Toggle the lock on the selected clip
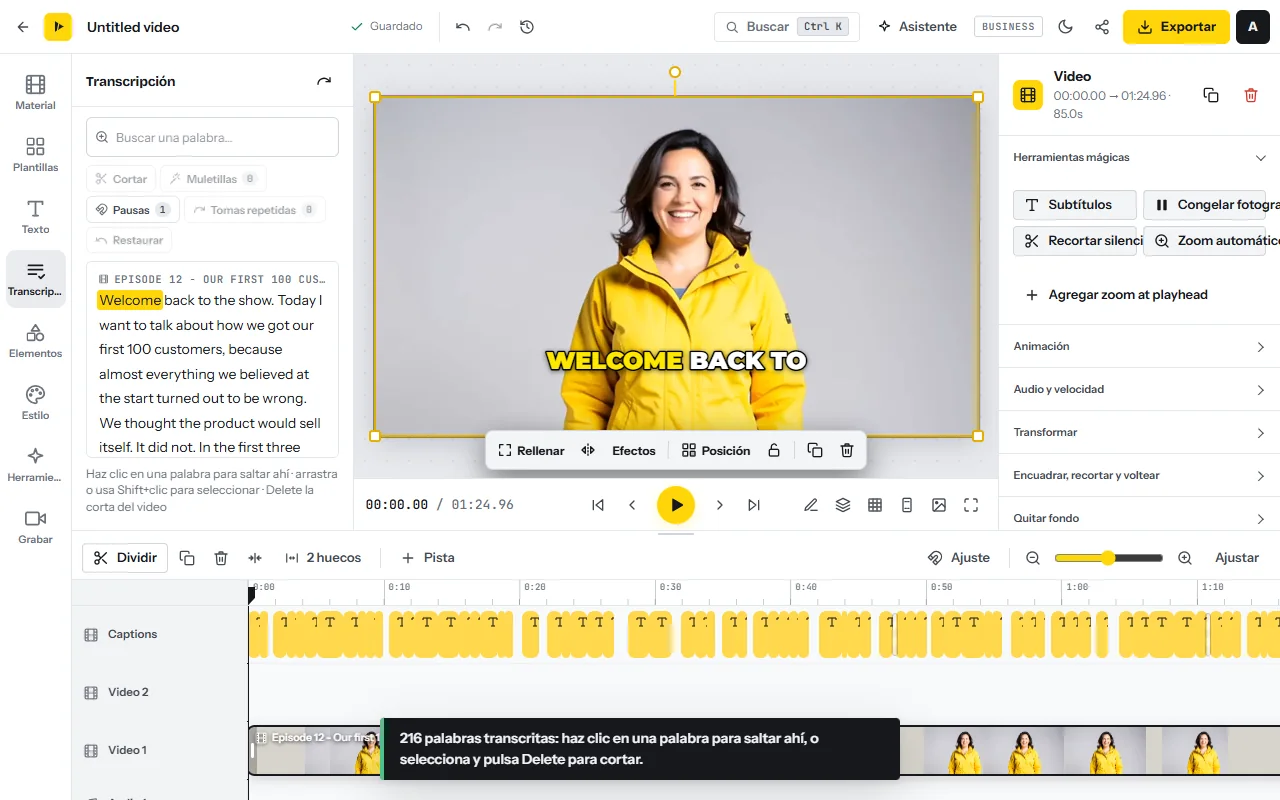Image resolution: width=1280 pixels, height=800 pixels. tap(774, 451)
